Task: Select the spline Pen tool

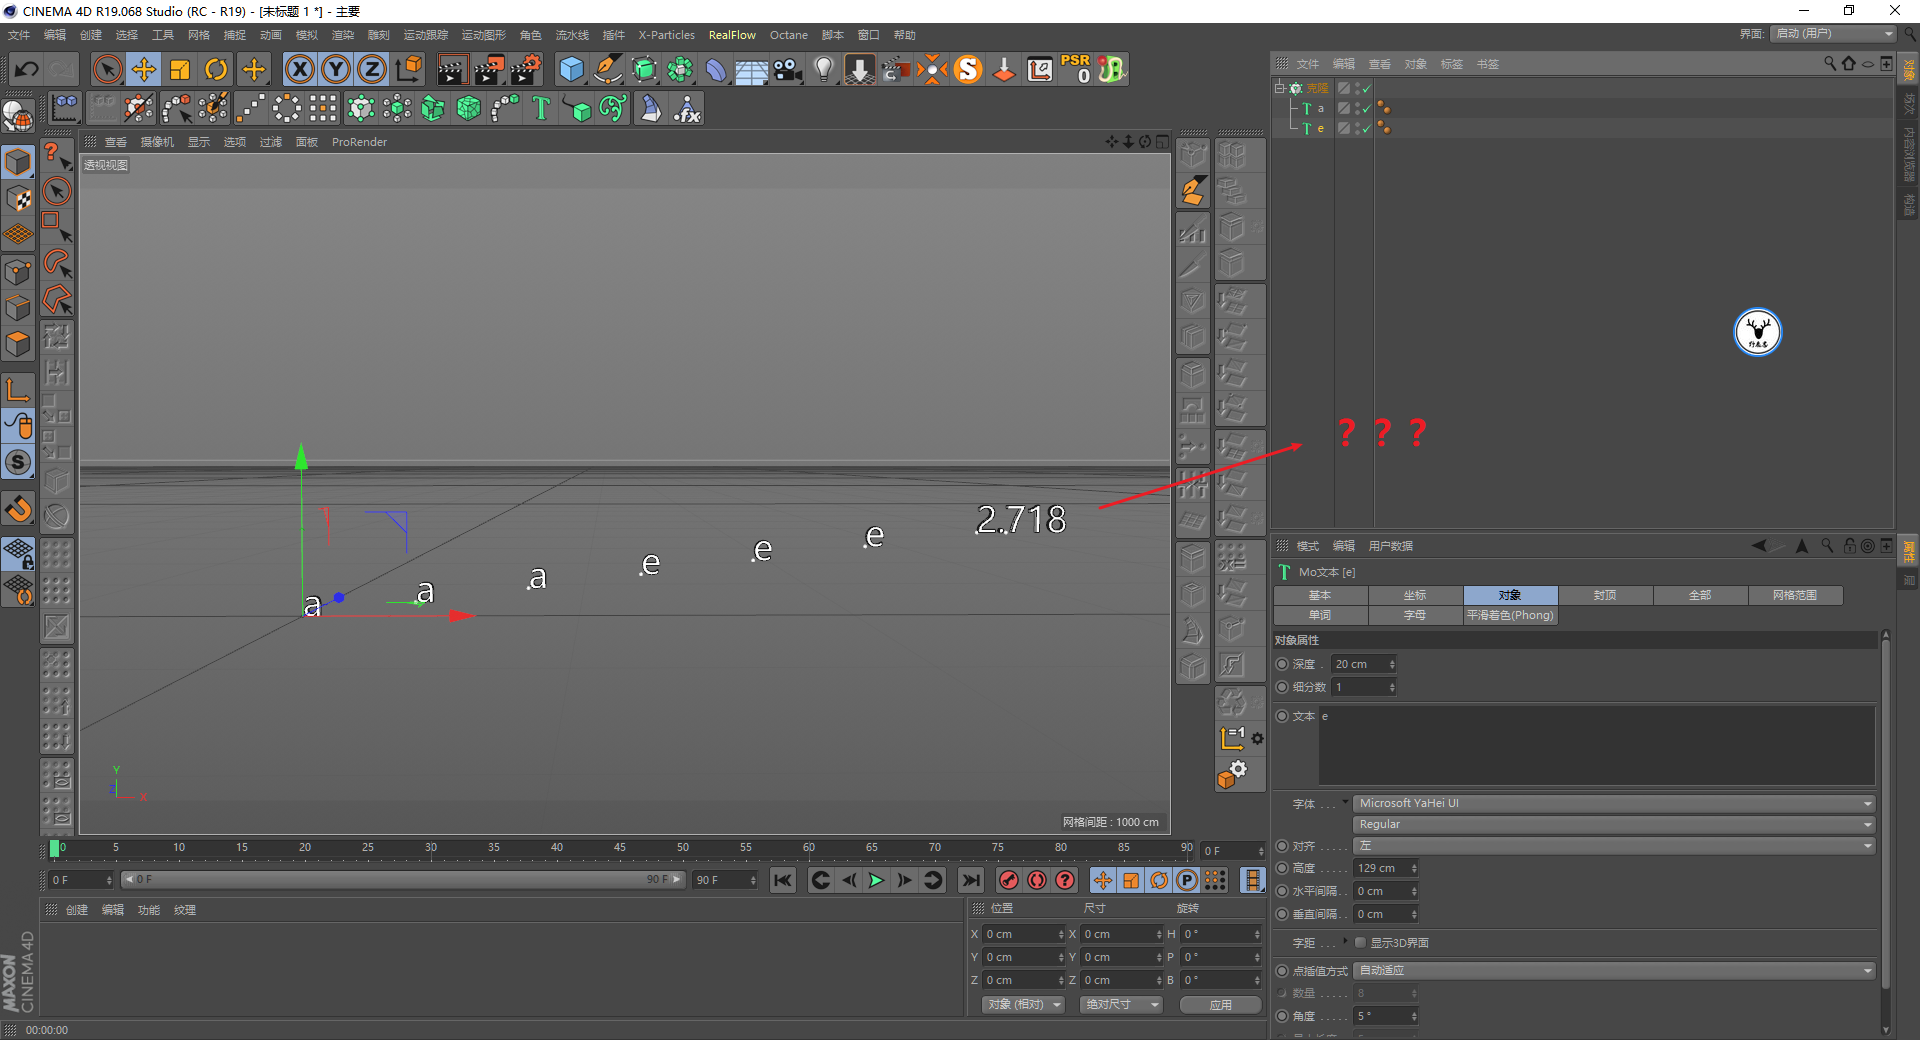Action: [608, 69]
